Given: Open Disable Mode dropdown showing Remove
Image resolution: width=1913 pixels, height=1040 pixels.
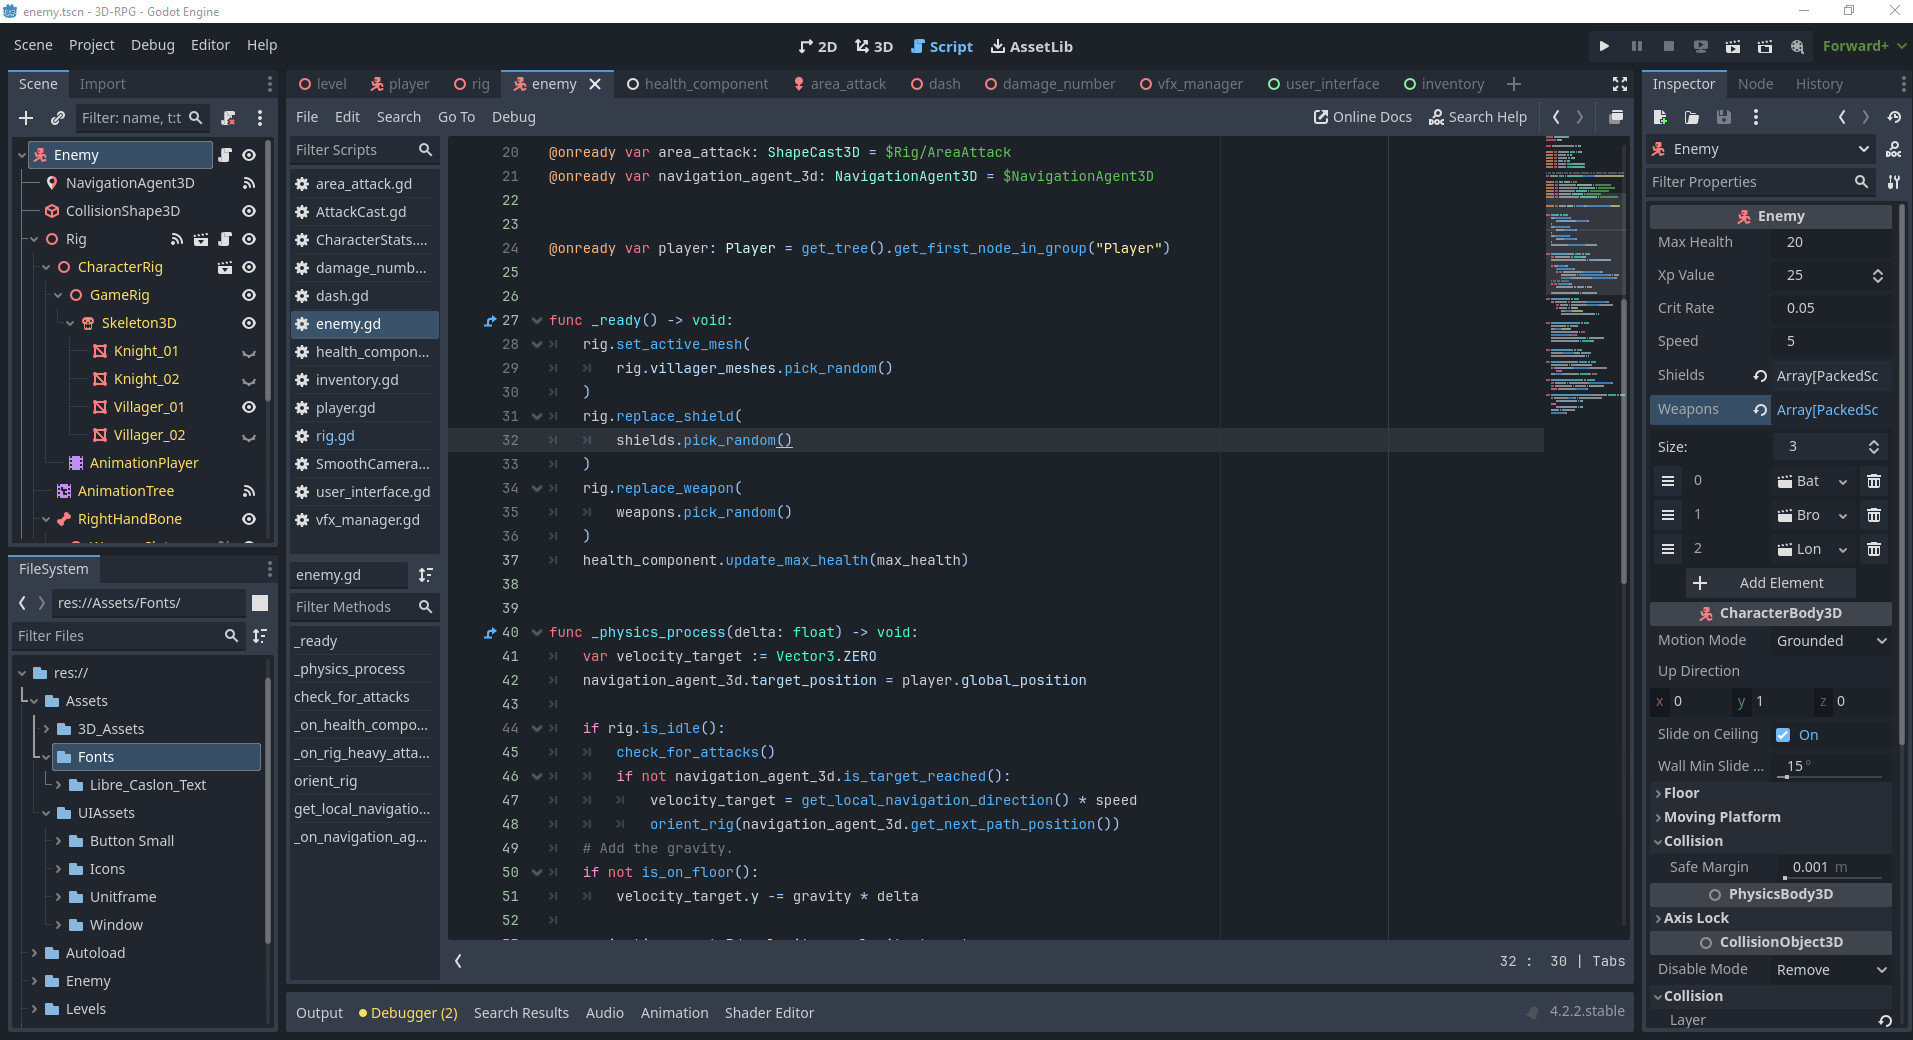Looking at the screenshot, I should click(x=1831, y=970).
